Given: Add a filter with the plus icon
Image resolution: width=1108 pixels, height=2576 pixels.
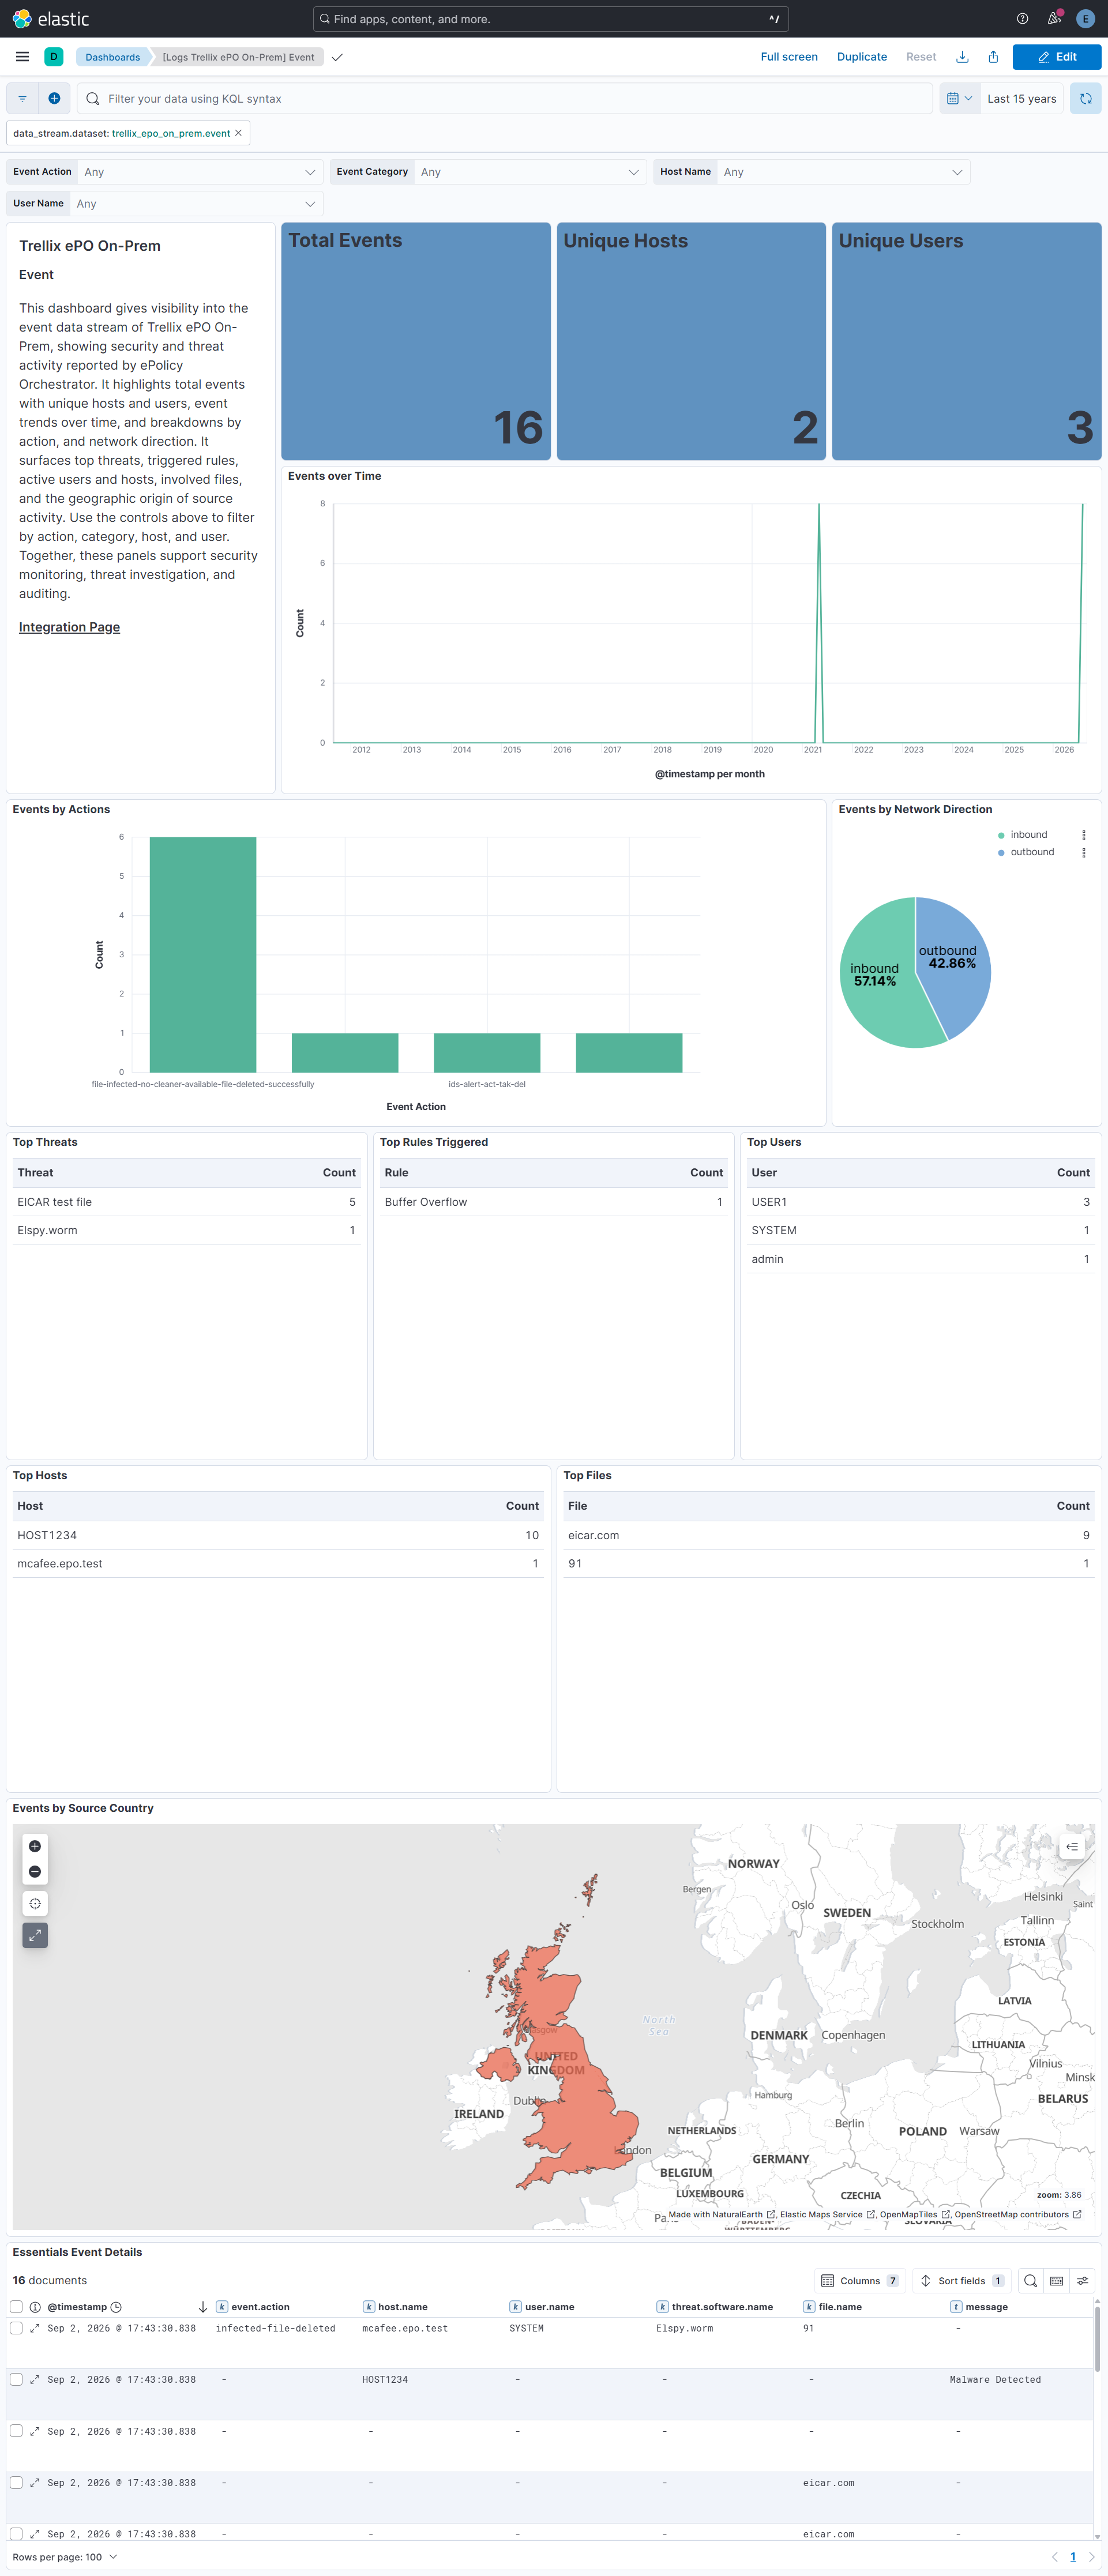Looking at the screenshot, I should 54,98.
